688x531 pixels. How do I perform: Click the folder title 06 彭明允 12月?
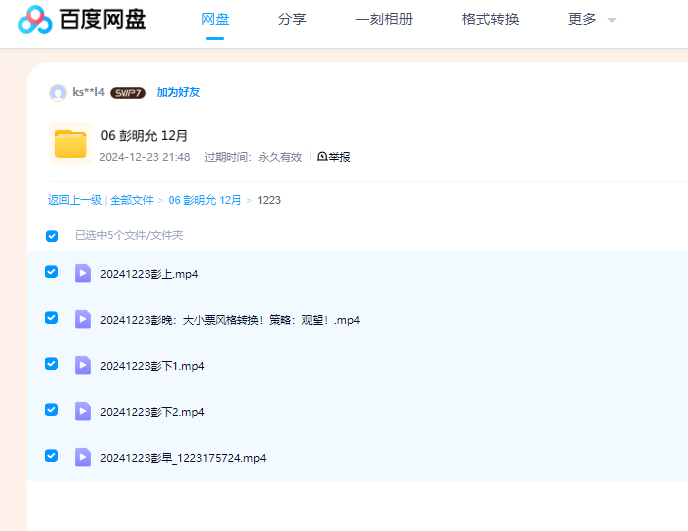[x=144, y=136]
